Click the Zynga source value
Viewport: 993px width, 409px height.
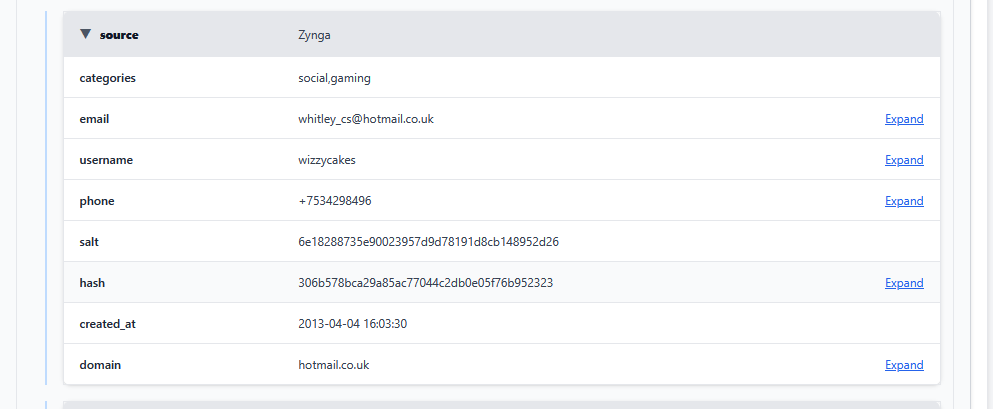click(x=314, y=35)
